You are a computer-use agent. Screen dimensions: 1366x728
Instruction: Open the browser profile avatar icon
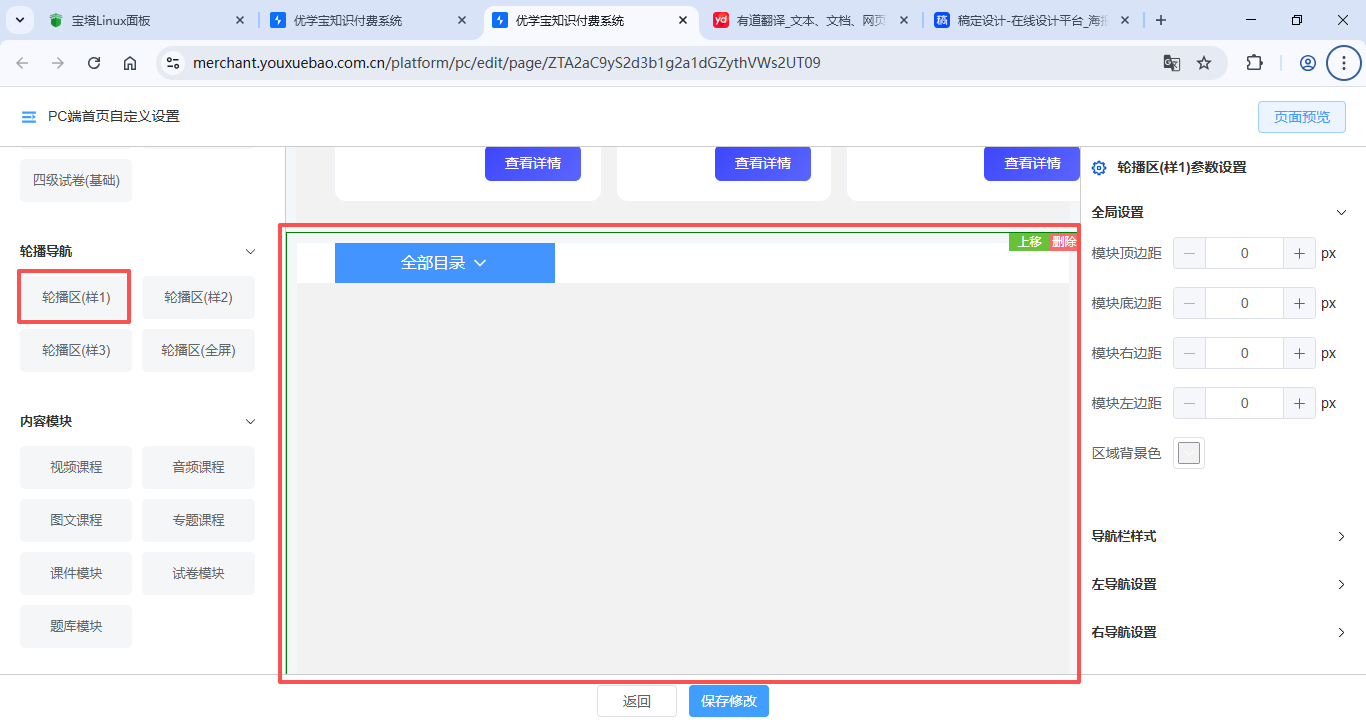pos(1307,63)
